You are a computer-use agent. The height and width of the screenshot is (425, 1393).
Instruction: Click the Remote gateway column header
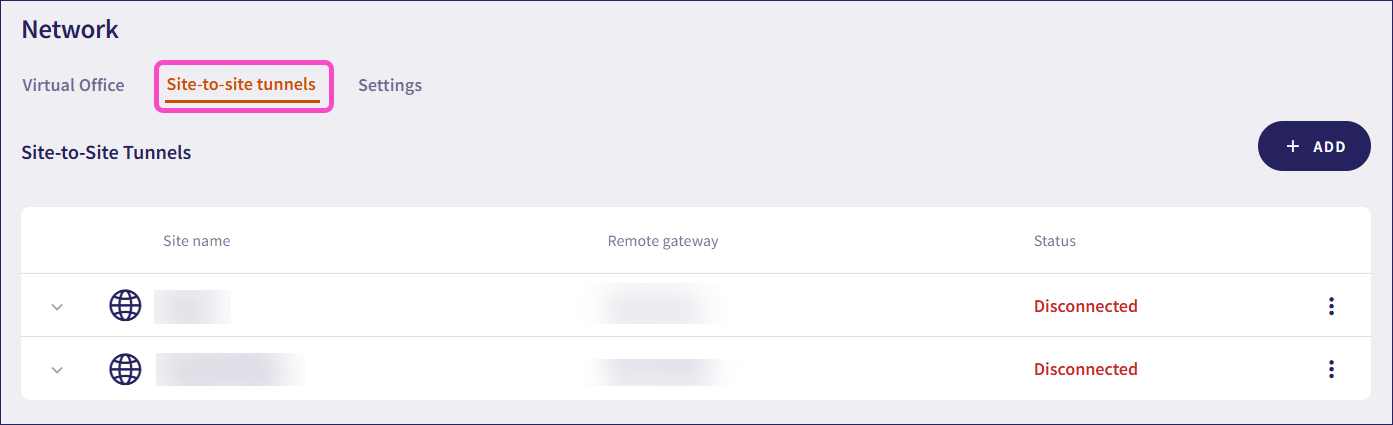click(663, 241)
